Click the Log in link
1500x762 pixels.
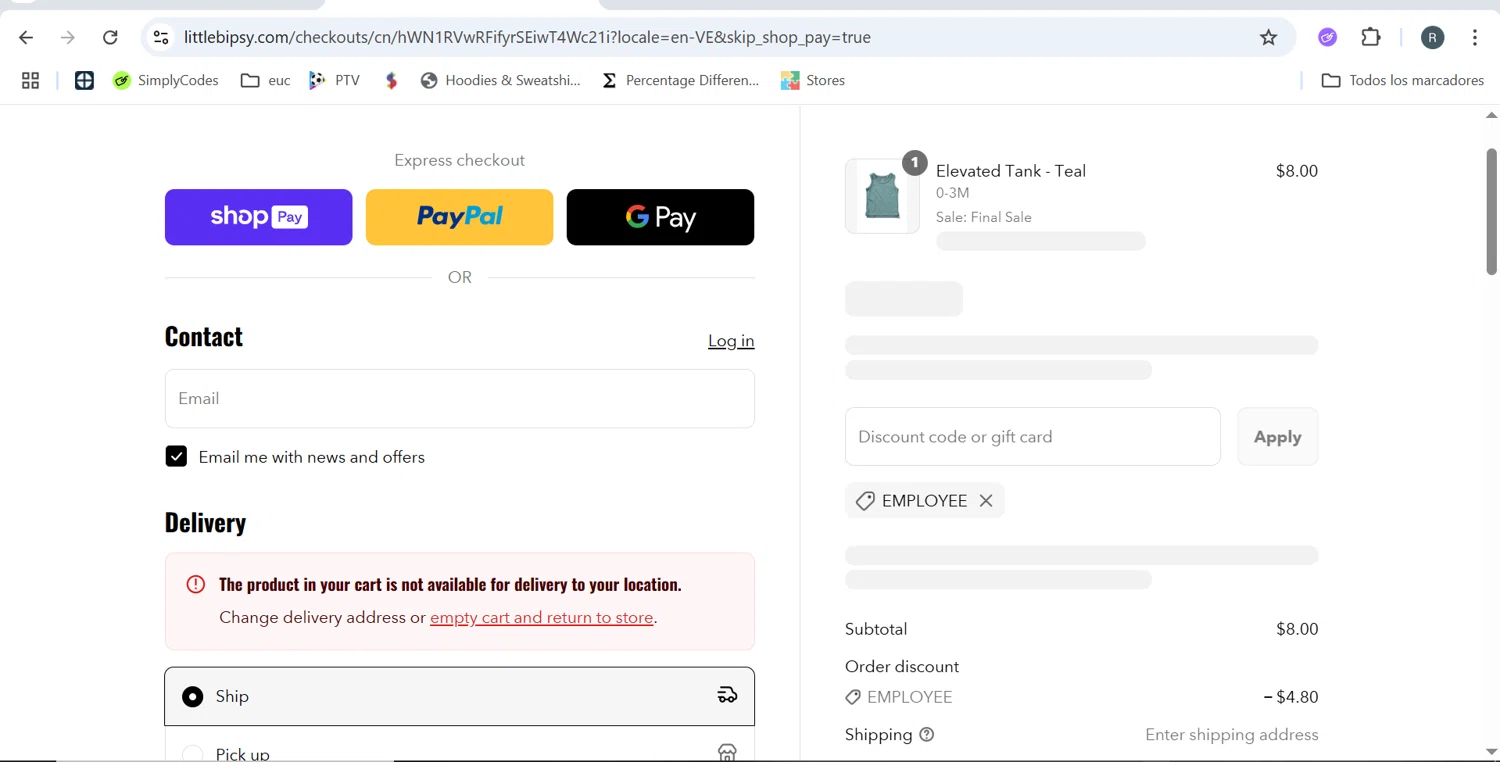point(731,341)
